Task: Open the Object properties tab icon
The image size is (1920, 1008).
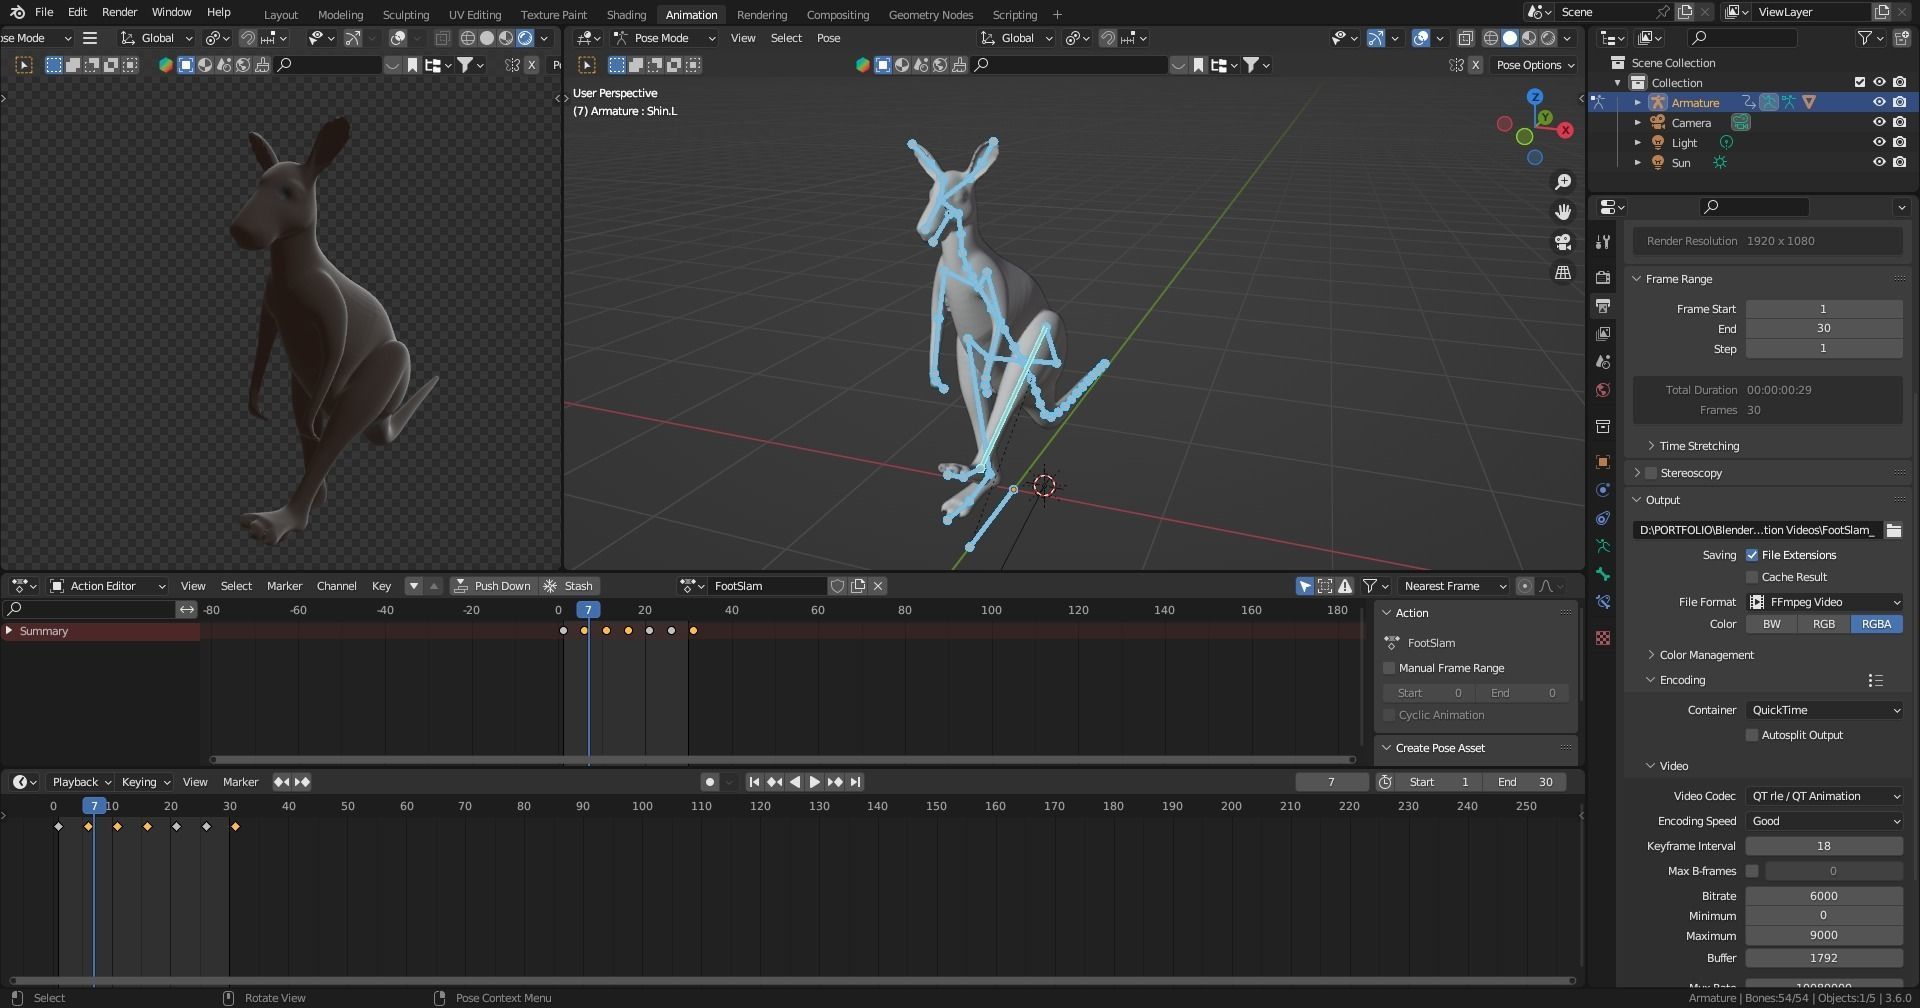Action: [x=1603, y=462]
